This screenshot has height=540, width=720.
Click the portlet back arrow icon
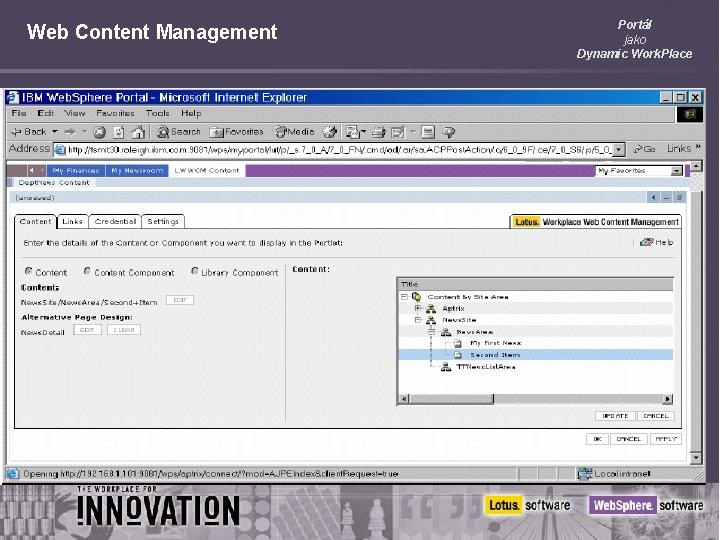click(653, 198)
